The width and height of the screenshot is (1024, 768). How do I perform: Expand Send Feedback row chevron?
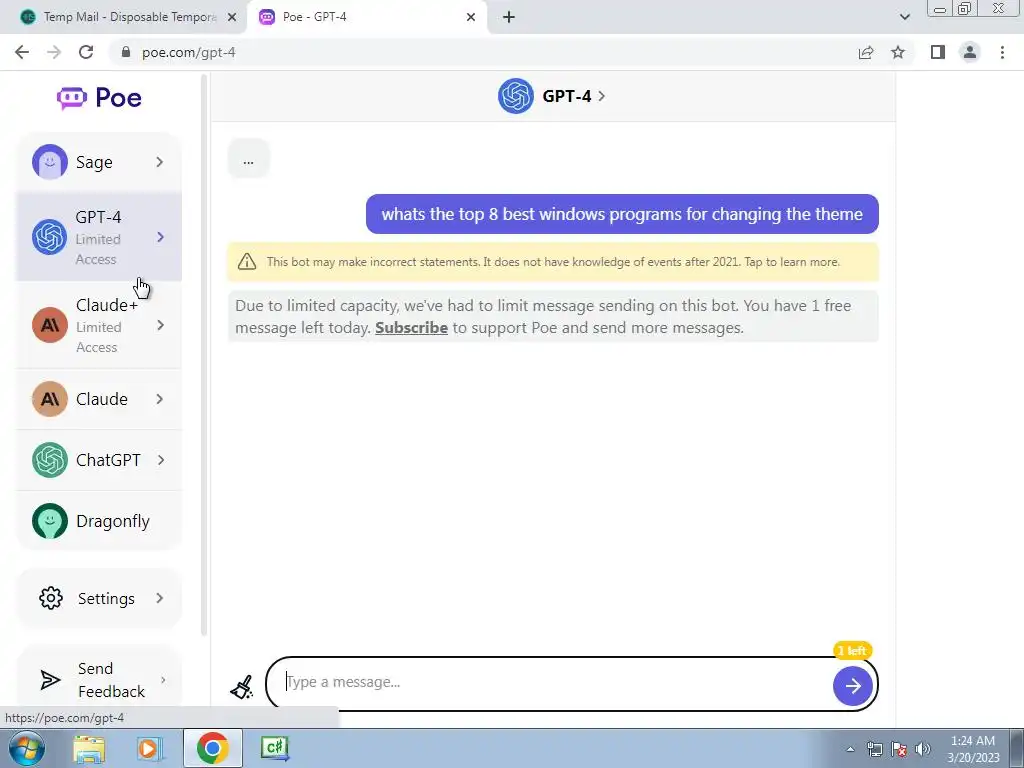tap(163, 680)
